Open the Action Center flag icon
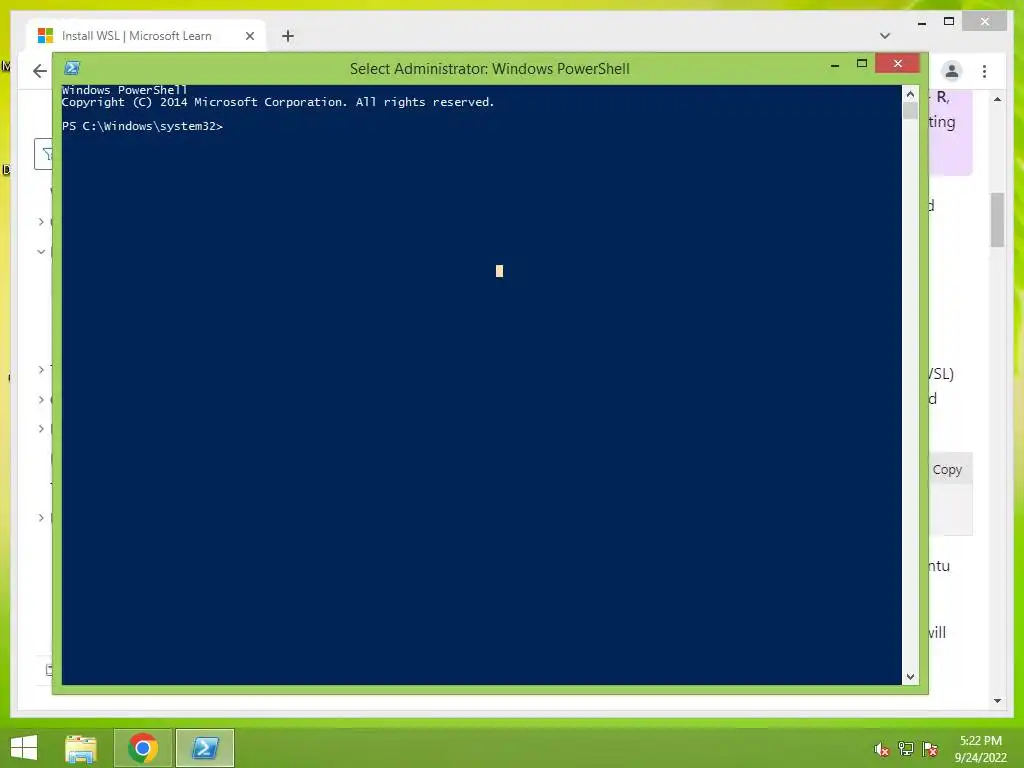The image size is (1024, 768). click(930, 749)
